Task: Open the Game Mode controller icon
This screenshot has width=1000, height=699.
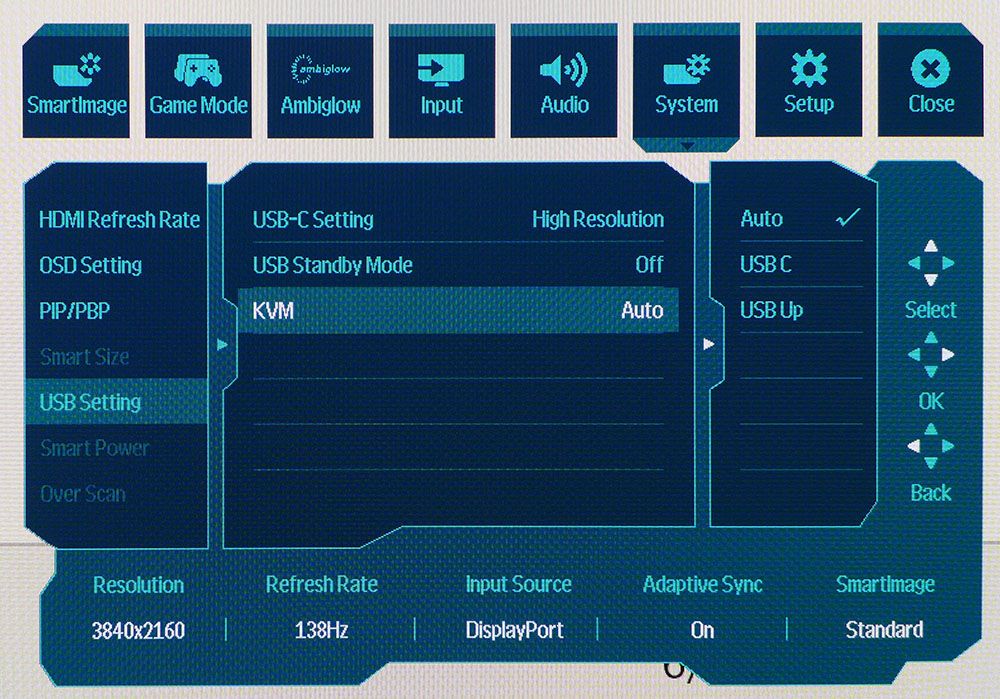Action: [198, 70]
